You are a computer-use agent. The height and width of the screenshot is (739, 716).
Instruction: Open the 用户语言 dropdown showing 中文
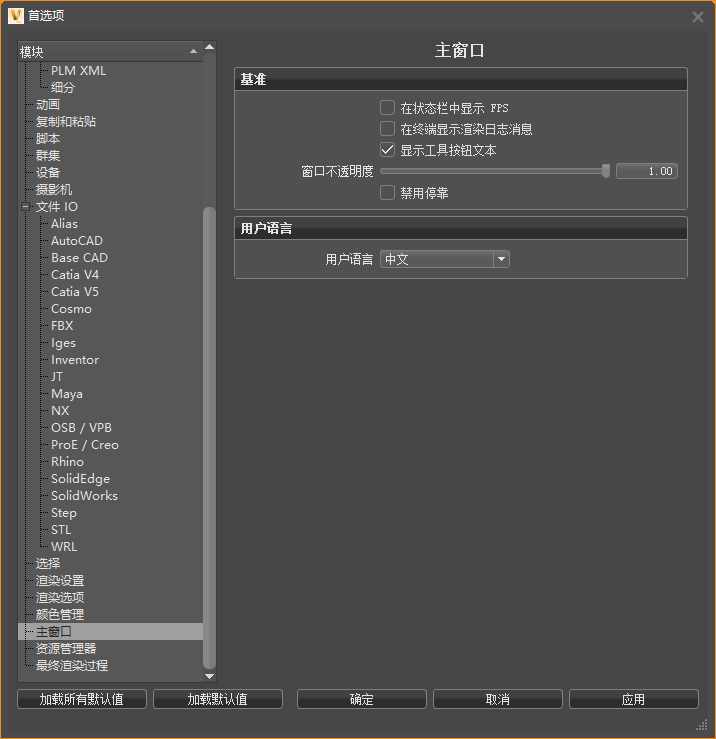point(444,259)
